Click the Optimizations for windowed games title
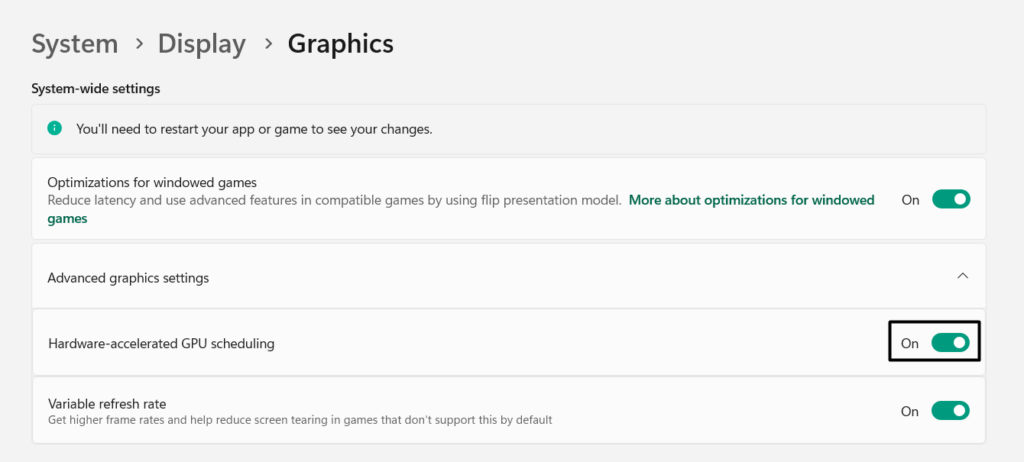Screen dimensions: 1024x462 coord(152,182)
